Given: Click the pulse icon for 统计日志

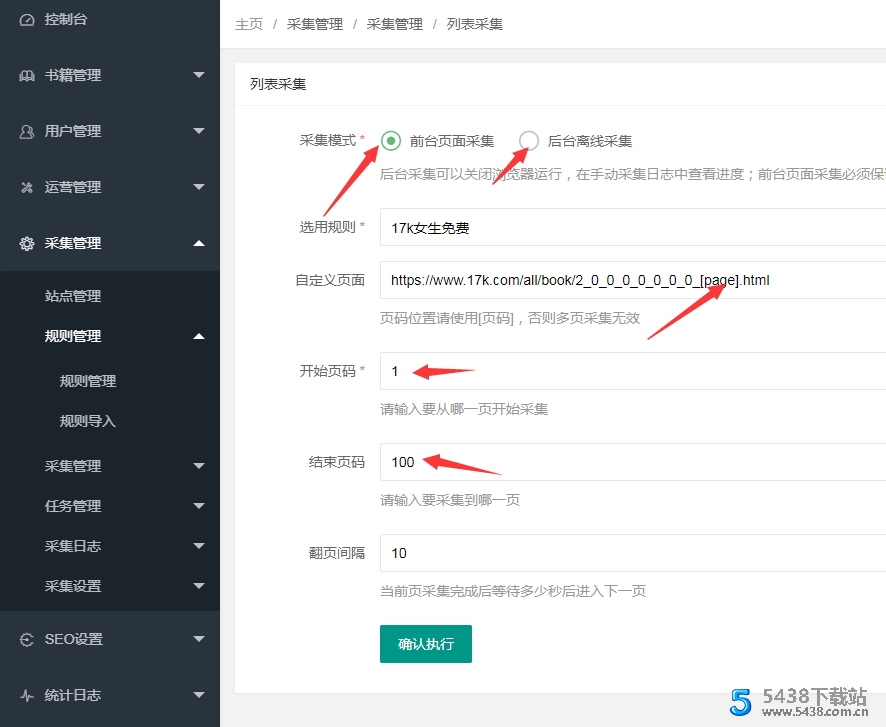Looking at the screenshot, I should coord(27,695).
